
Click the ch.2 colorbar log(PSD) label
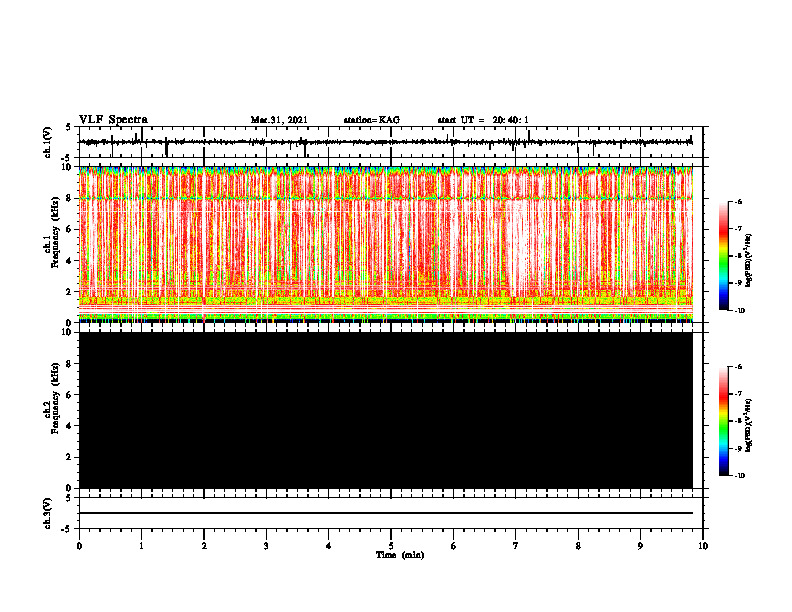[x=749, y=425]
